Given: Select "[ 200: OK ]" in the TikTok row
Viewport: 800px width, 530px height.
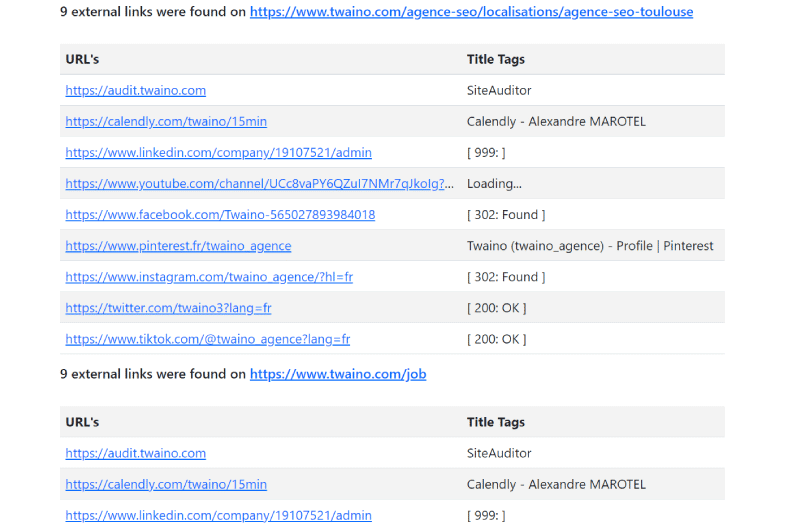Looking at the screenshot, I should click(x=496, y=339).
